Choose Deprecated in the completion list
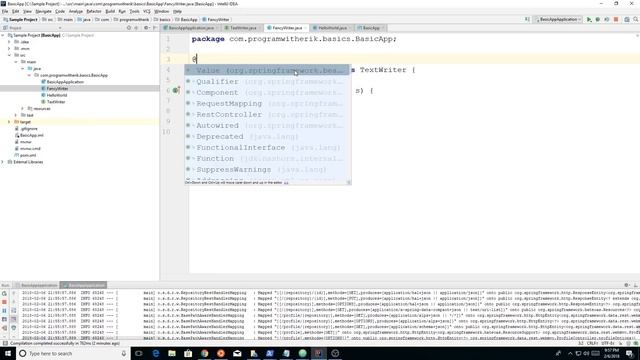 point(267,137)
